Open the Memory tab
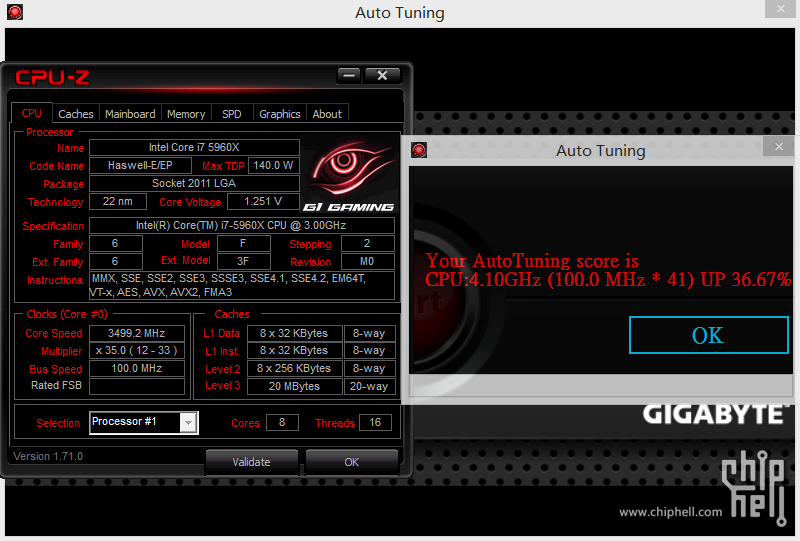 pyautogui.click(x=186, y=114)
